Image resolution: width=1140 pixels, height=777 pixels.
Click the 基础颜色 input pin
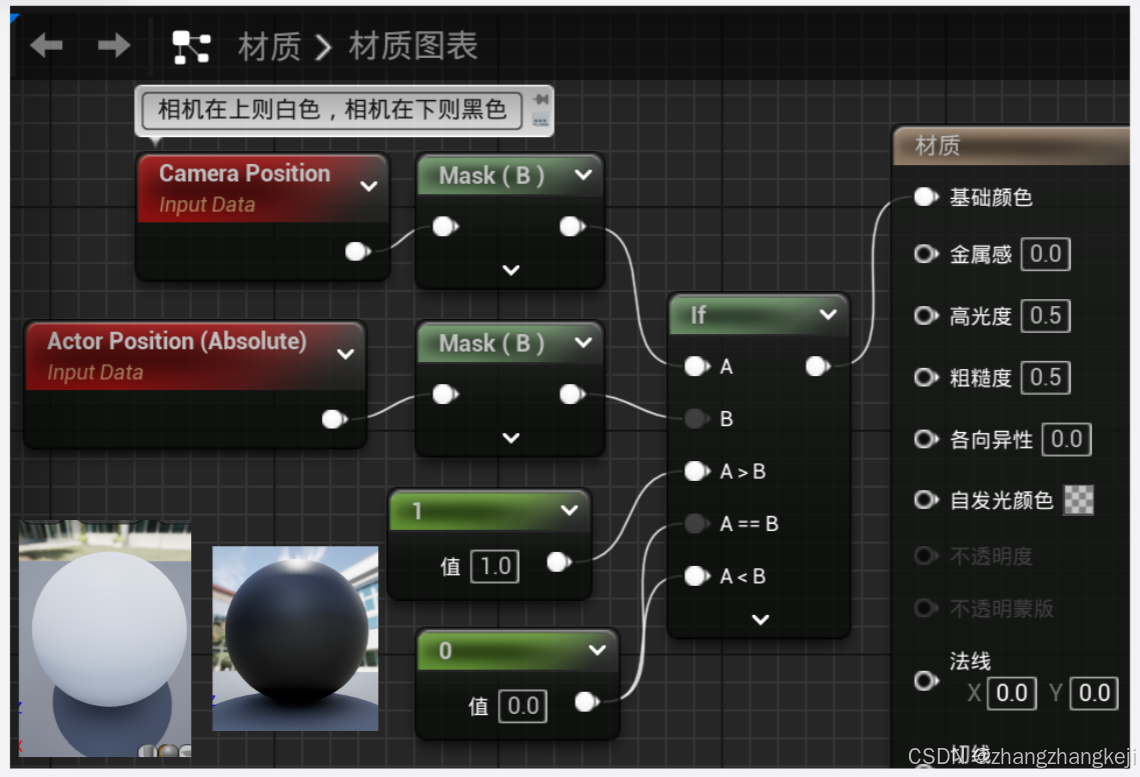tap(926, 197)
